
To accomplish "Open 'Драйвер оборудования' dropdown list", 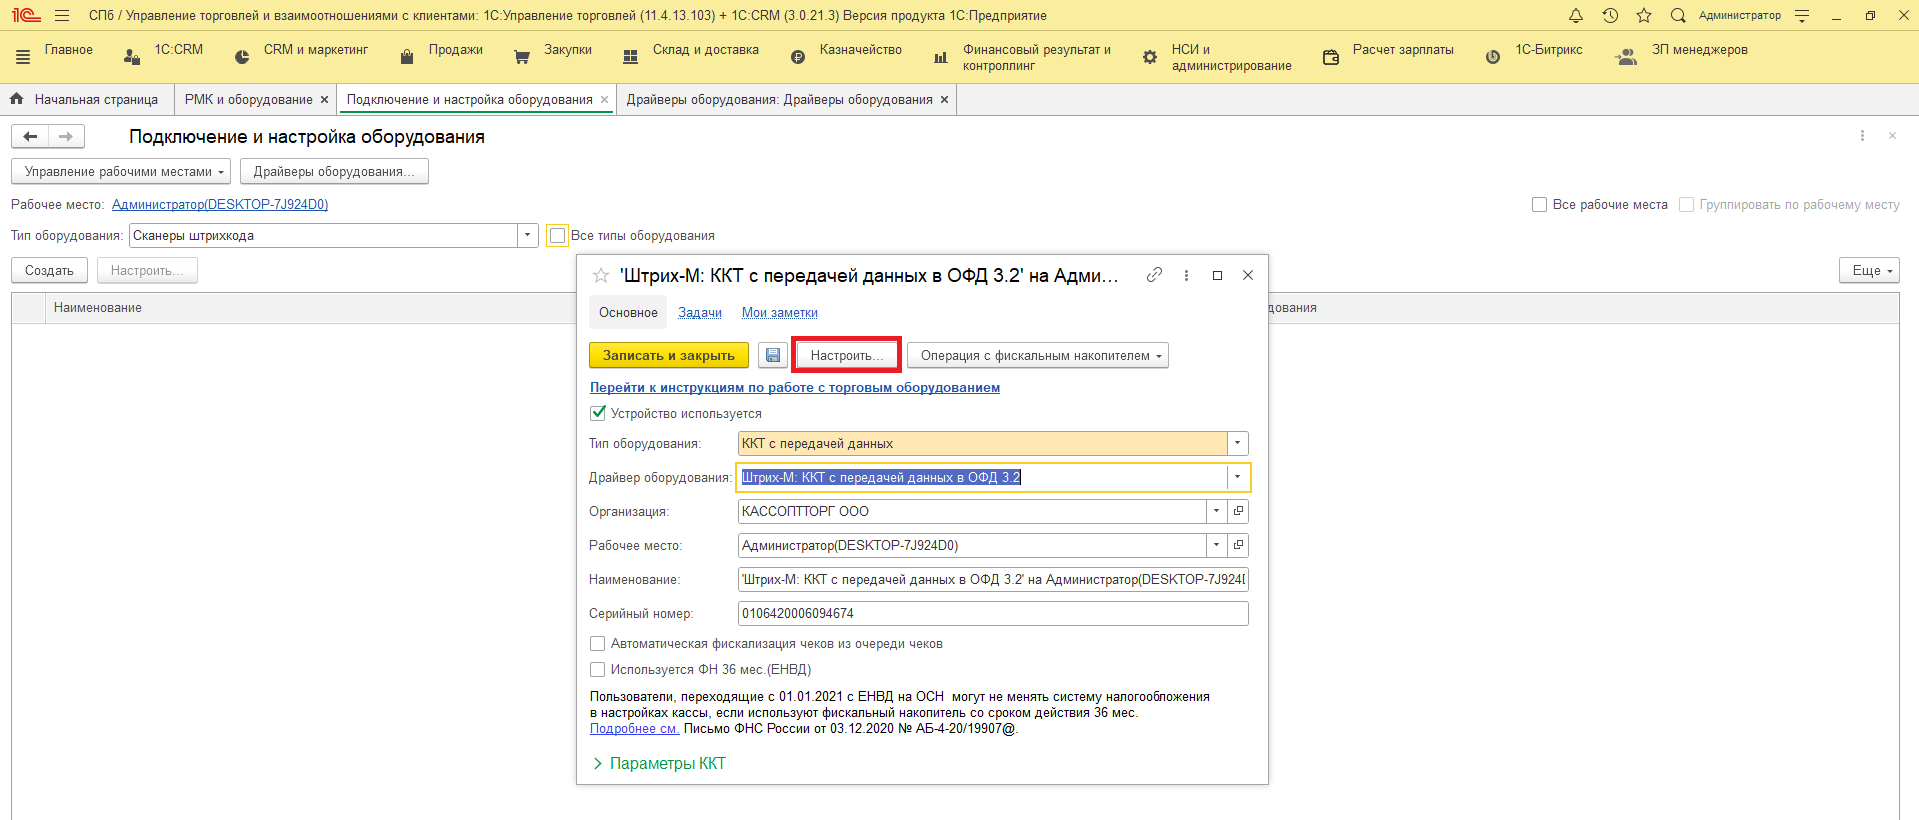I will coord(1237,477).
